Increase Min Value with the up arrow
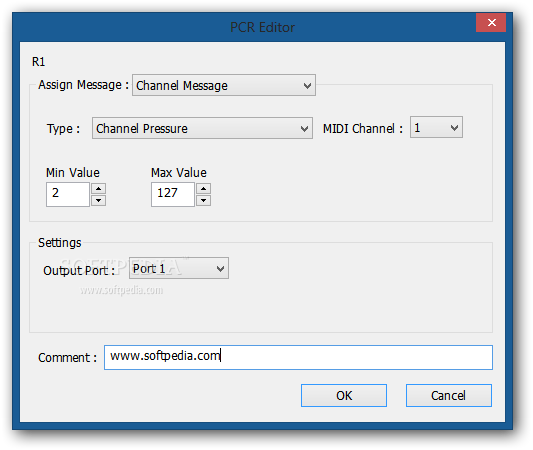The width and height of the screenshot is (533, 450). tap(99, 188)
